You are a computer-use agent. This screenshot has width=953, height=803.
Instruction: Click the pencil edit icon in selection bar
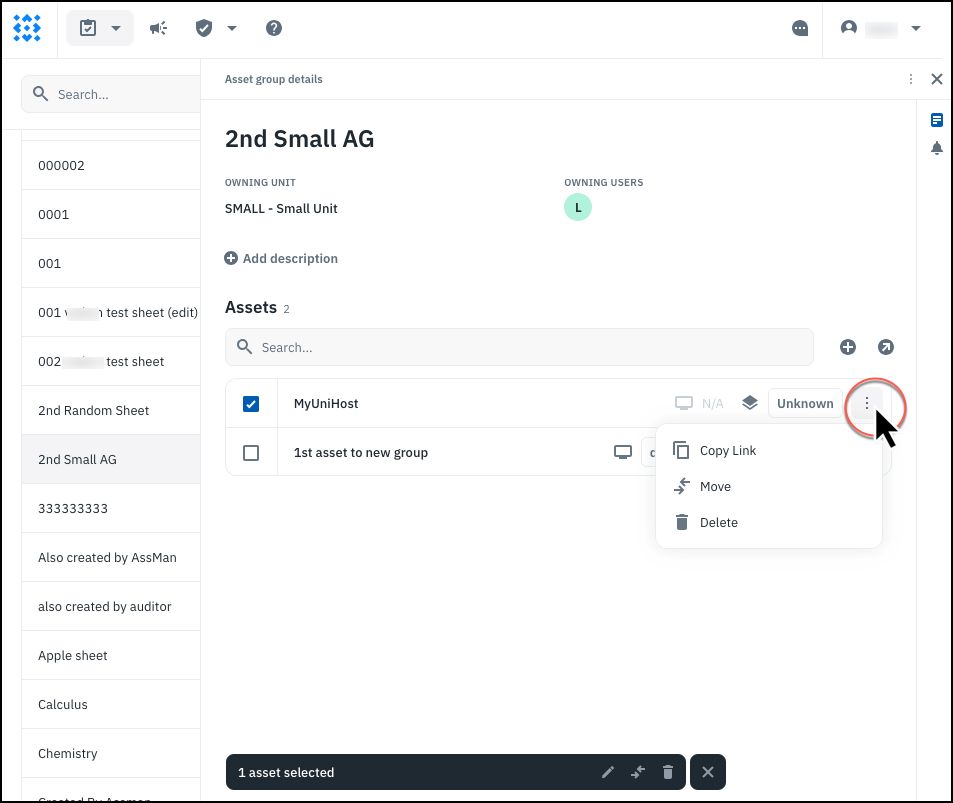608,773
